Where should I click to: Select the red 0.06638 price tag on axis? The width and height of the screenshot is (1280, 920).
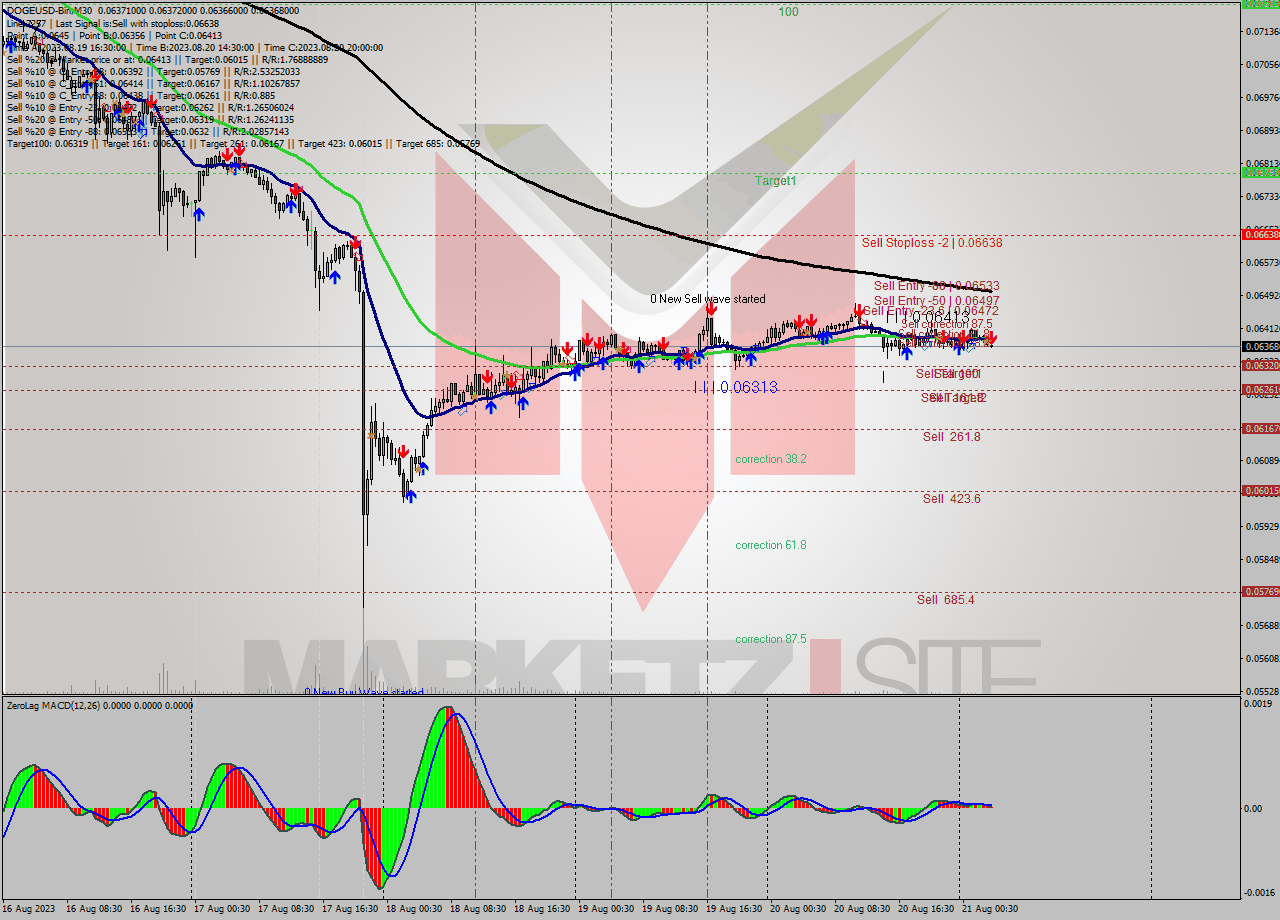1260,236
